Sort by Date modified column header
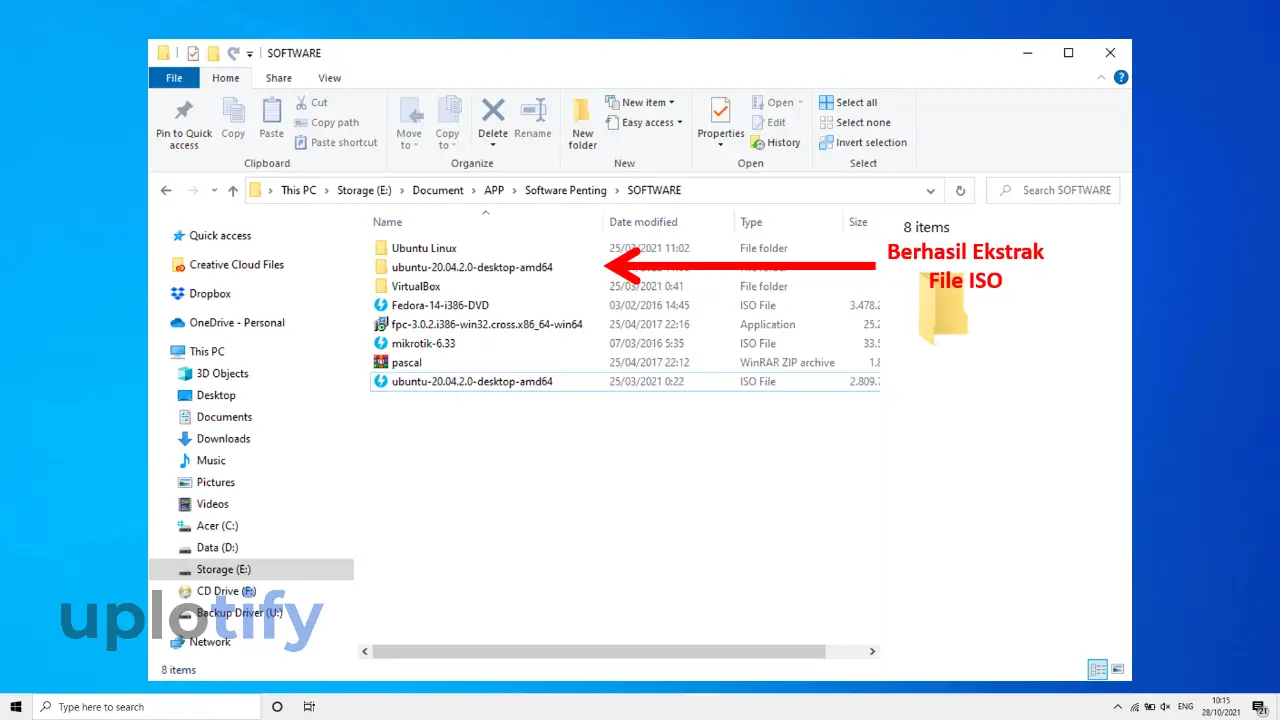This screenshot has width=1280, height=720. click(x=643, y=222)
